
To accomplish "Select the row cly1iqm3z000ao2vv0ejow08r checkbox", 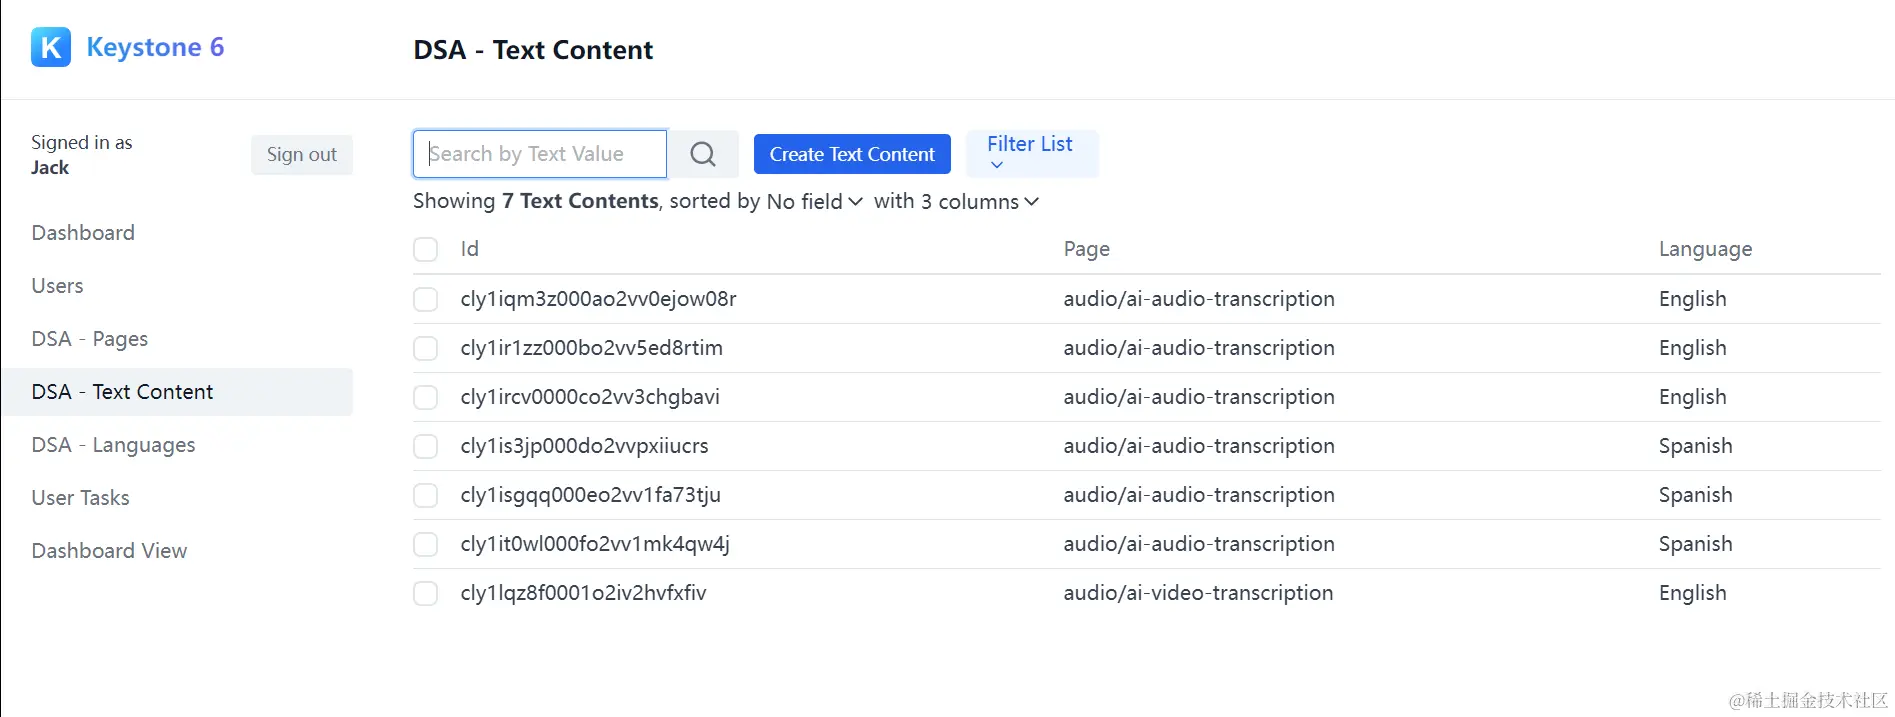I will (426, 299).
